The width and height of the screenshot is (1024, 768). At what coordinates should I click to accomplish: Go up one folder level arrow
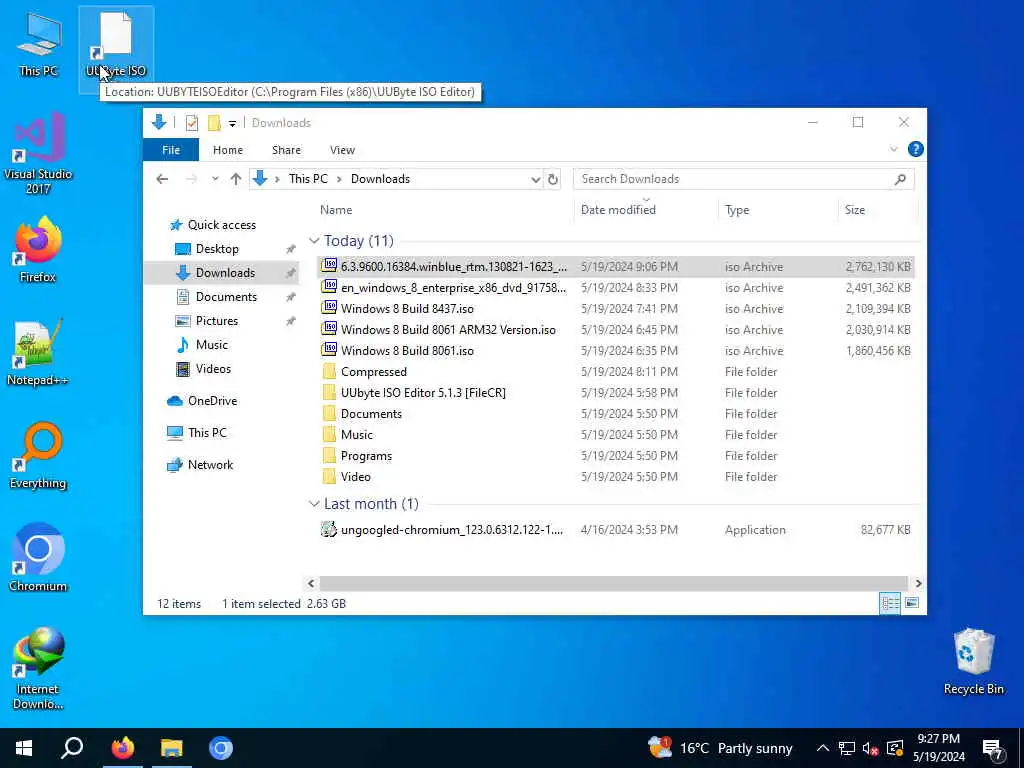236,179
